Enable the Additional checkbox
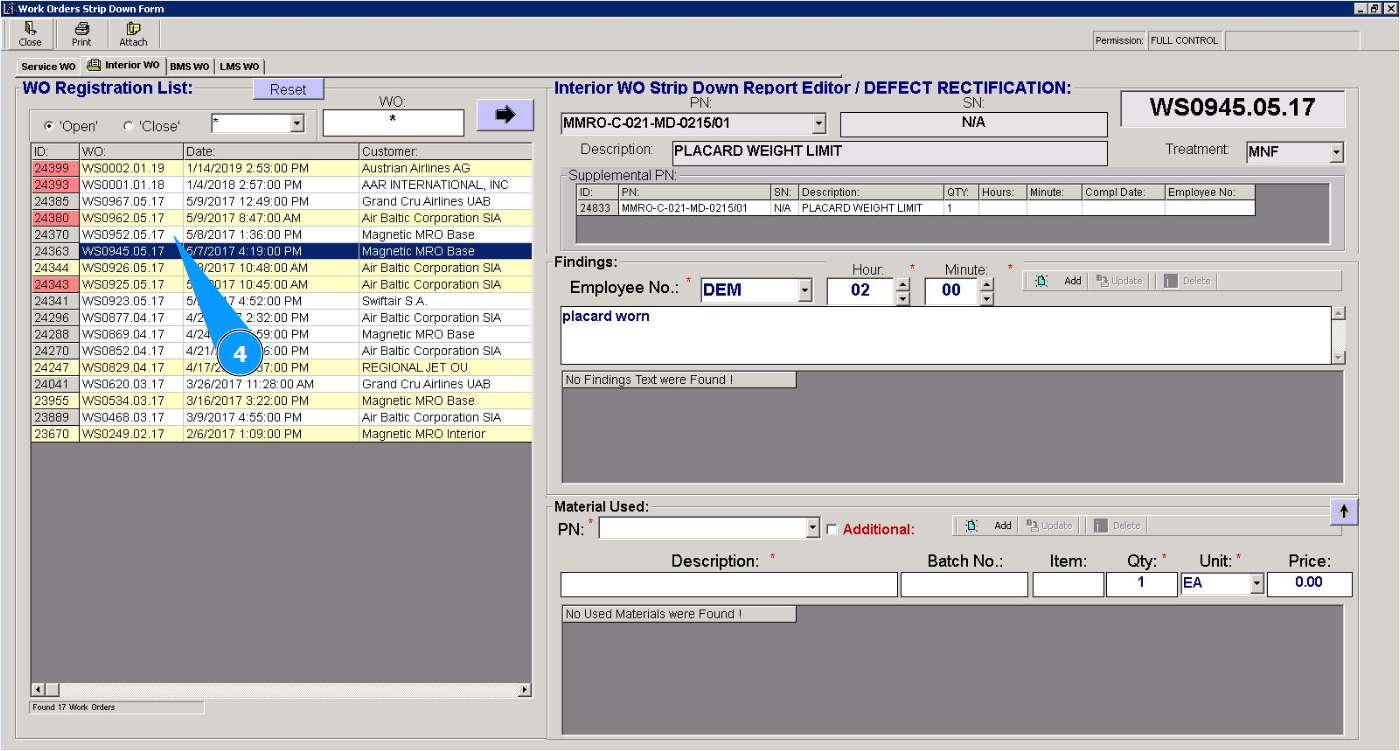 pyautogui.click(x=832, y=530)
